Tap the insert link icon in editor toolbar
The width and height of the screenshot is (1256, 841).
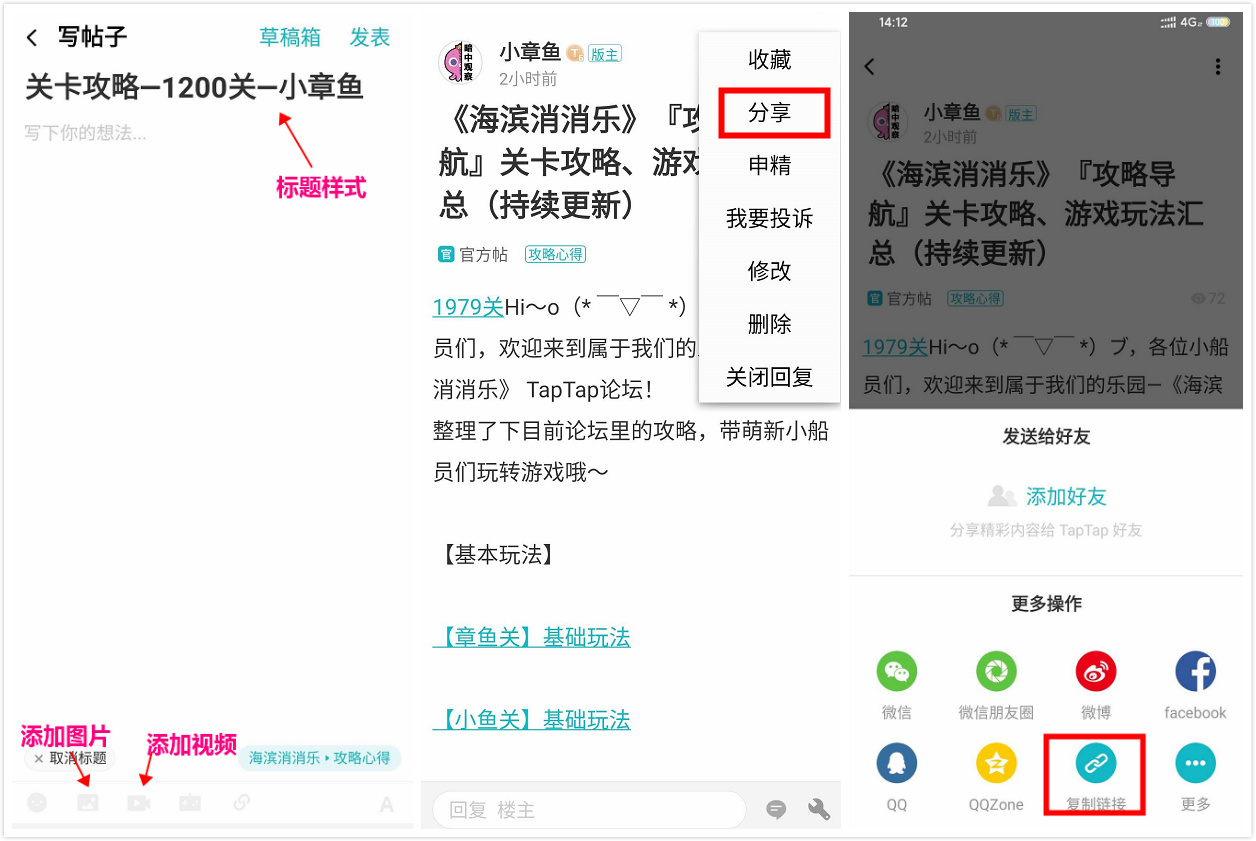(241, 802)
